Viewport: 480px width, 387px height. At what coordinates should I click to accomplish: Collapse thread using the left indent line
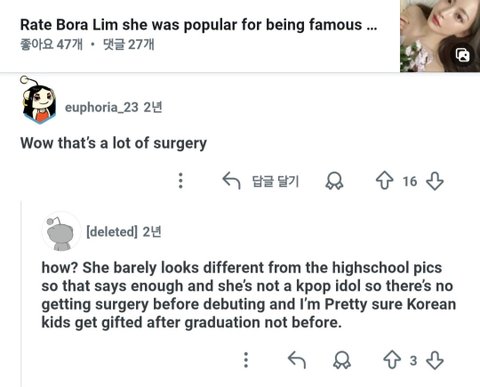pos(21,293)
